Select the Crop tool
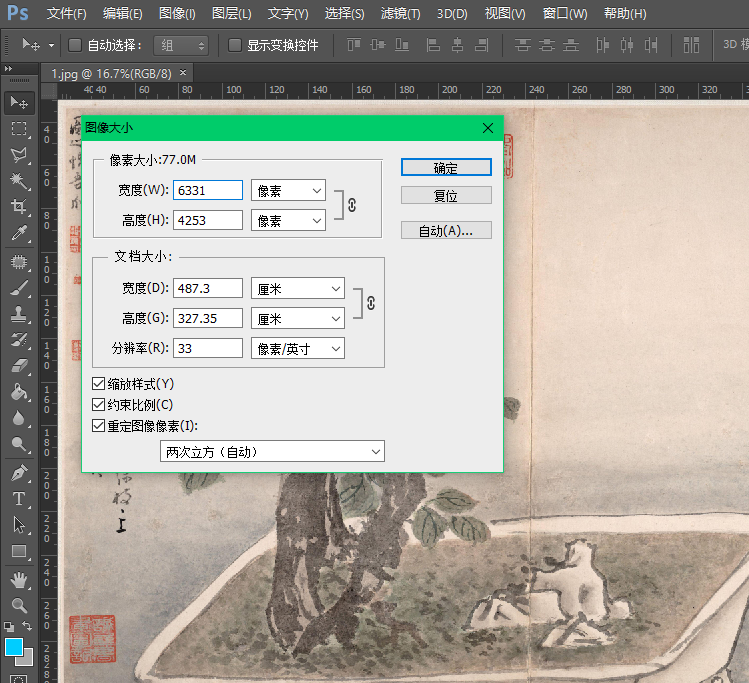This screenshot has height=683, width=749. pyautogui.click(x=19, y=206)
